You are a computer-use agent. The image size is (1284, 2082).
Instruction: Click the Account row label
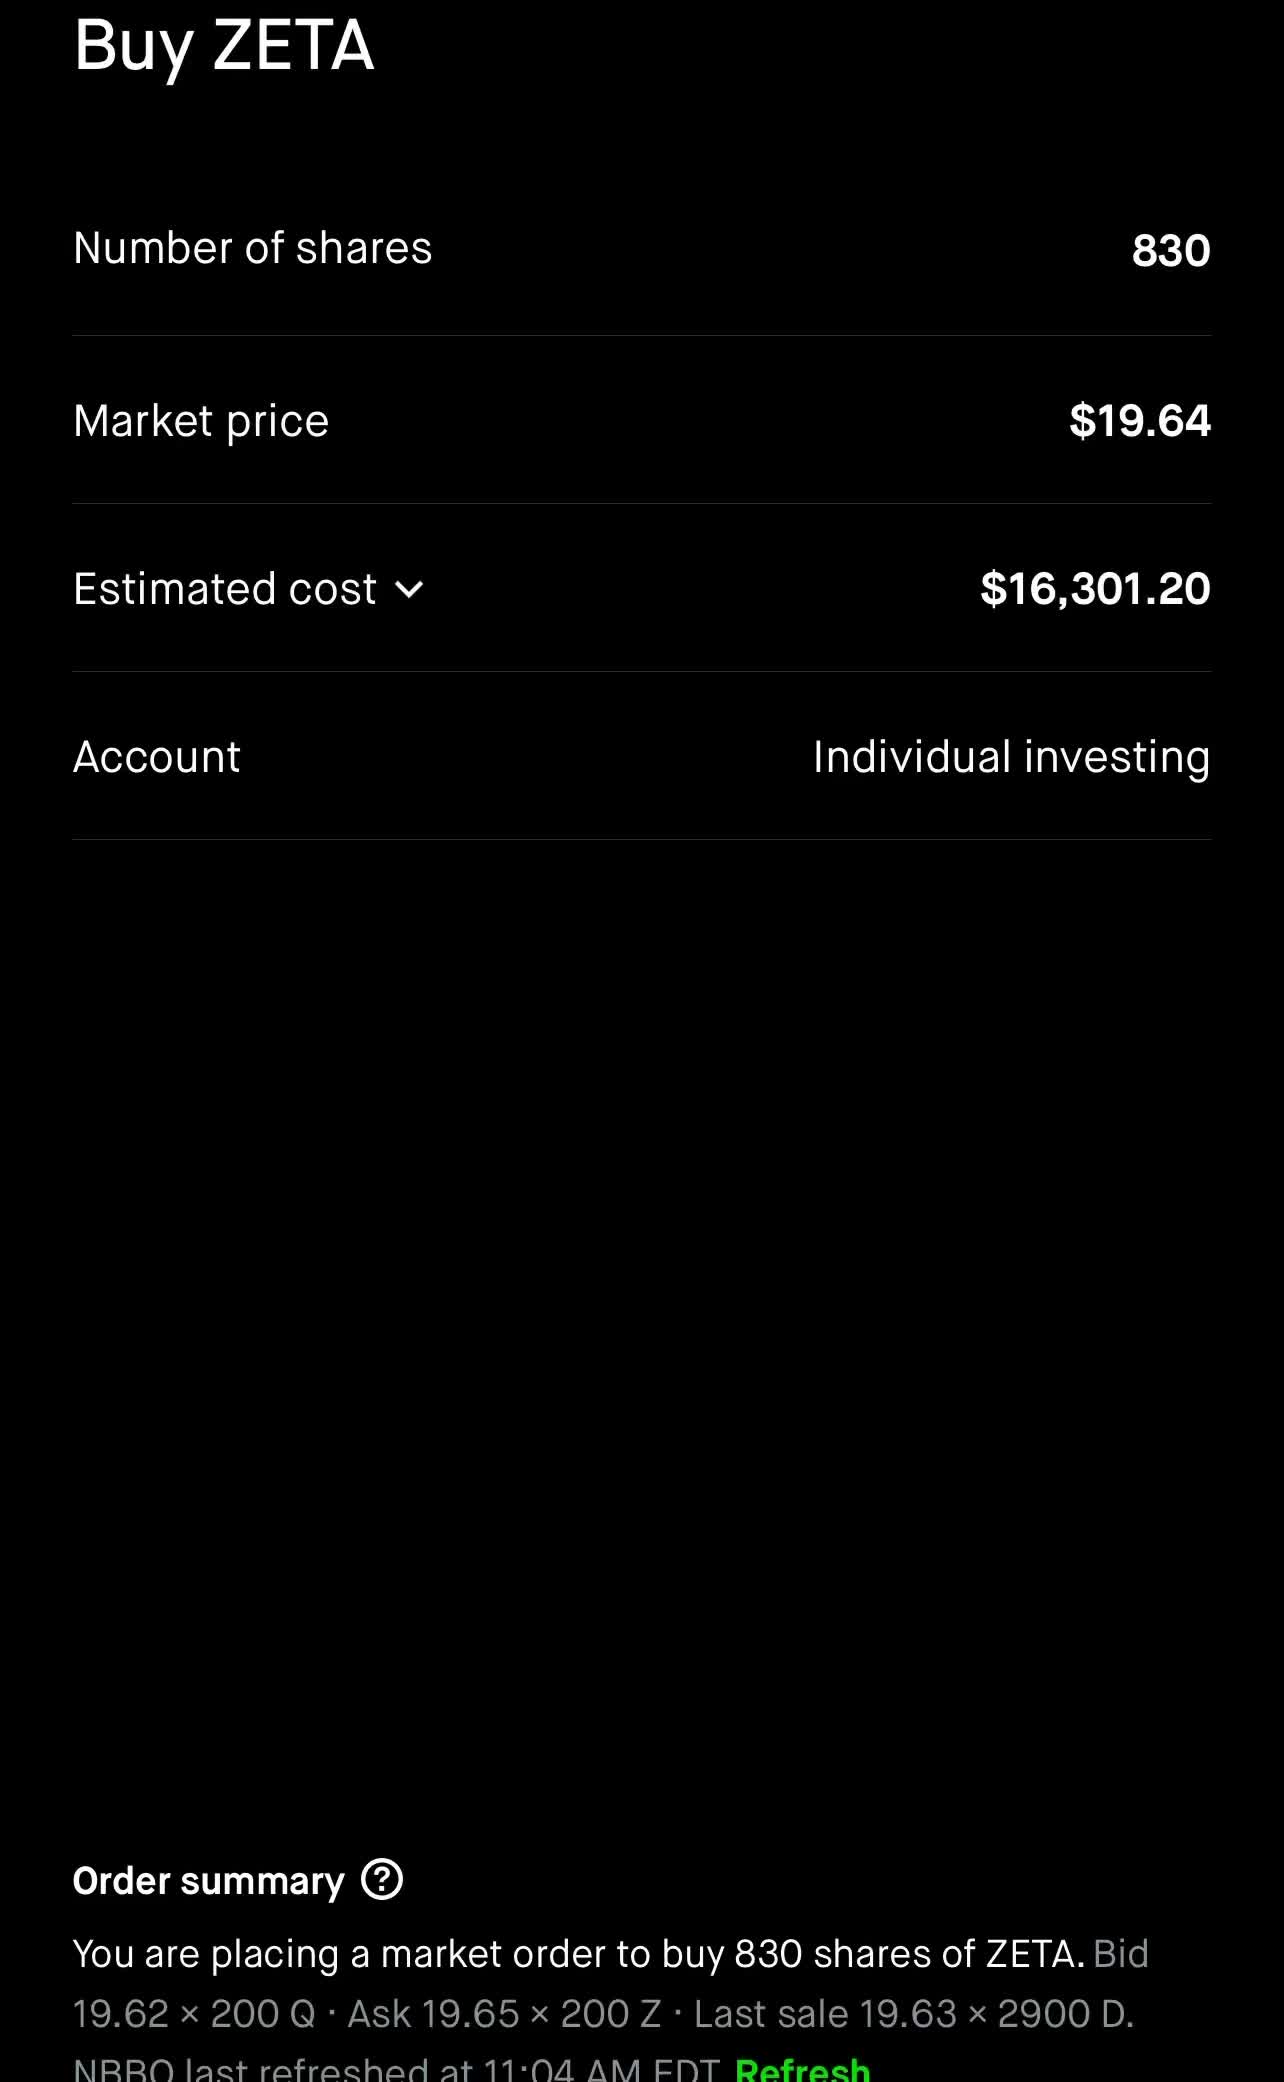157,757
